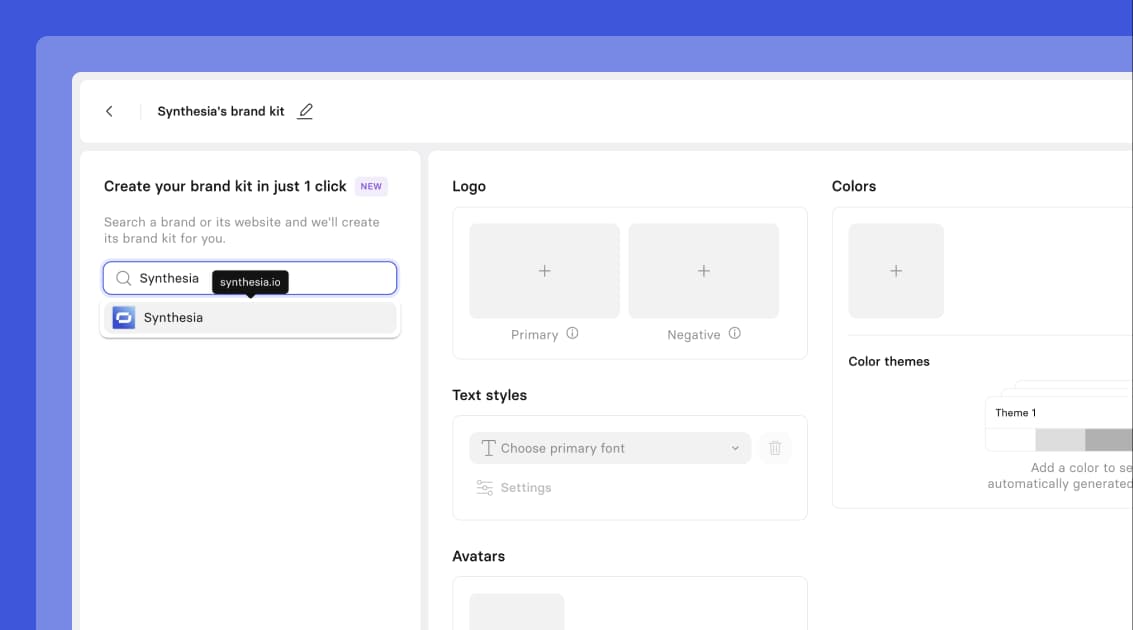
Task: Delete the primary font with the trash icon
Action: coord(775,448)
